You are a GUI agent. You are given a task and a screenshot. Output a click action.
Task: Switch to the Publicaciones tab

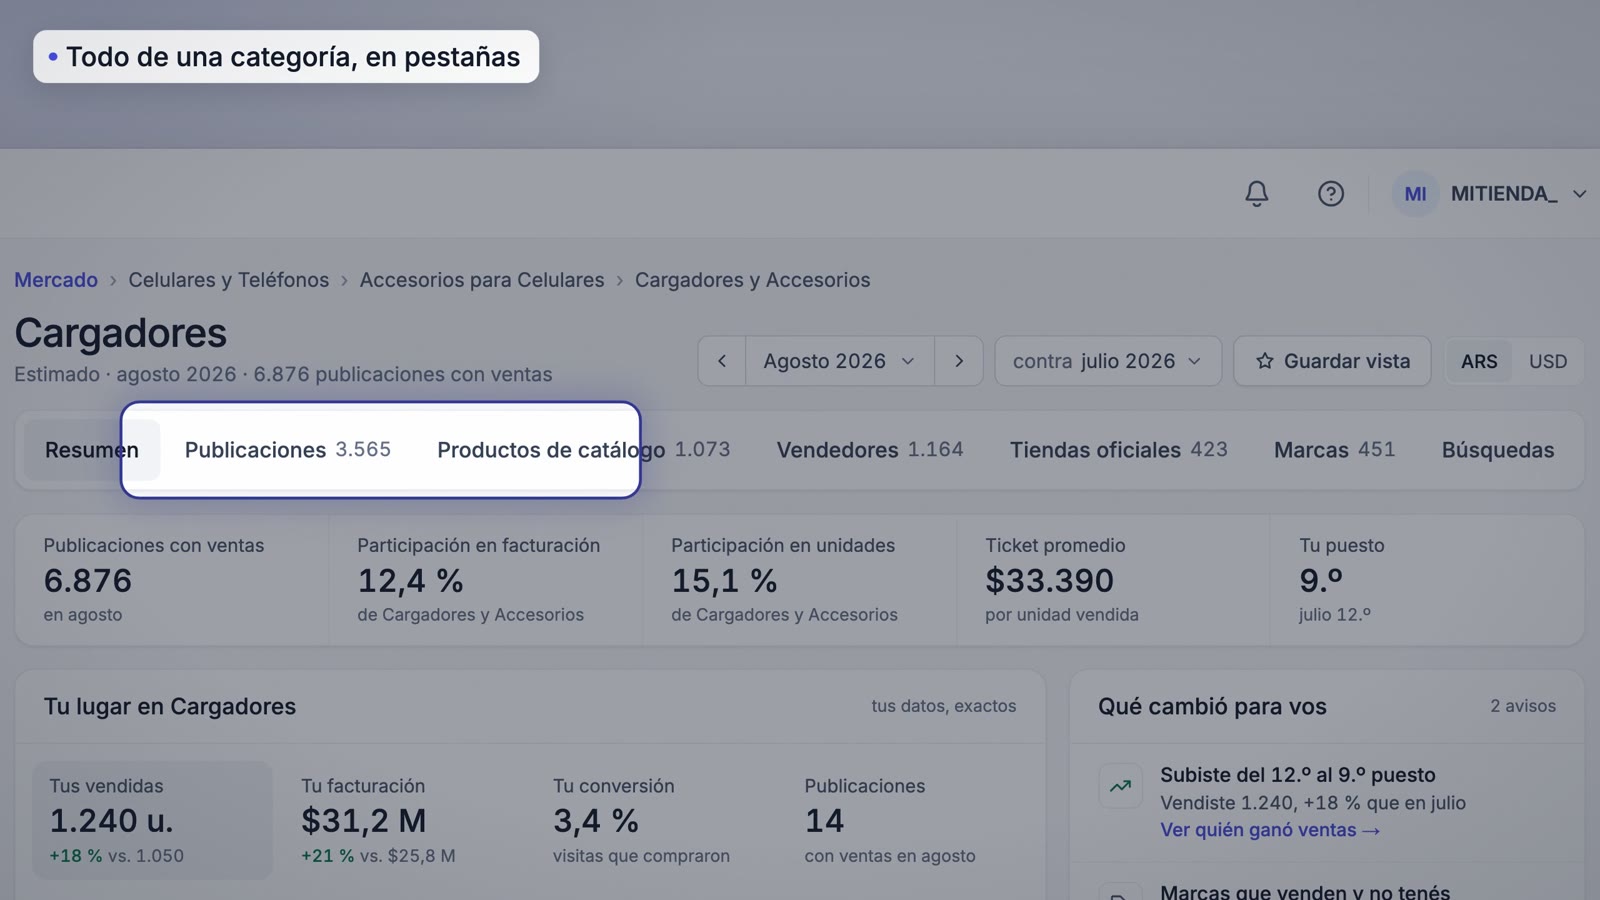pos(288,450)
